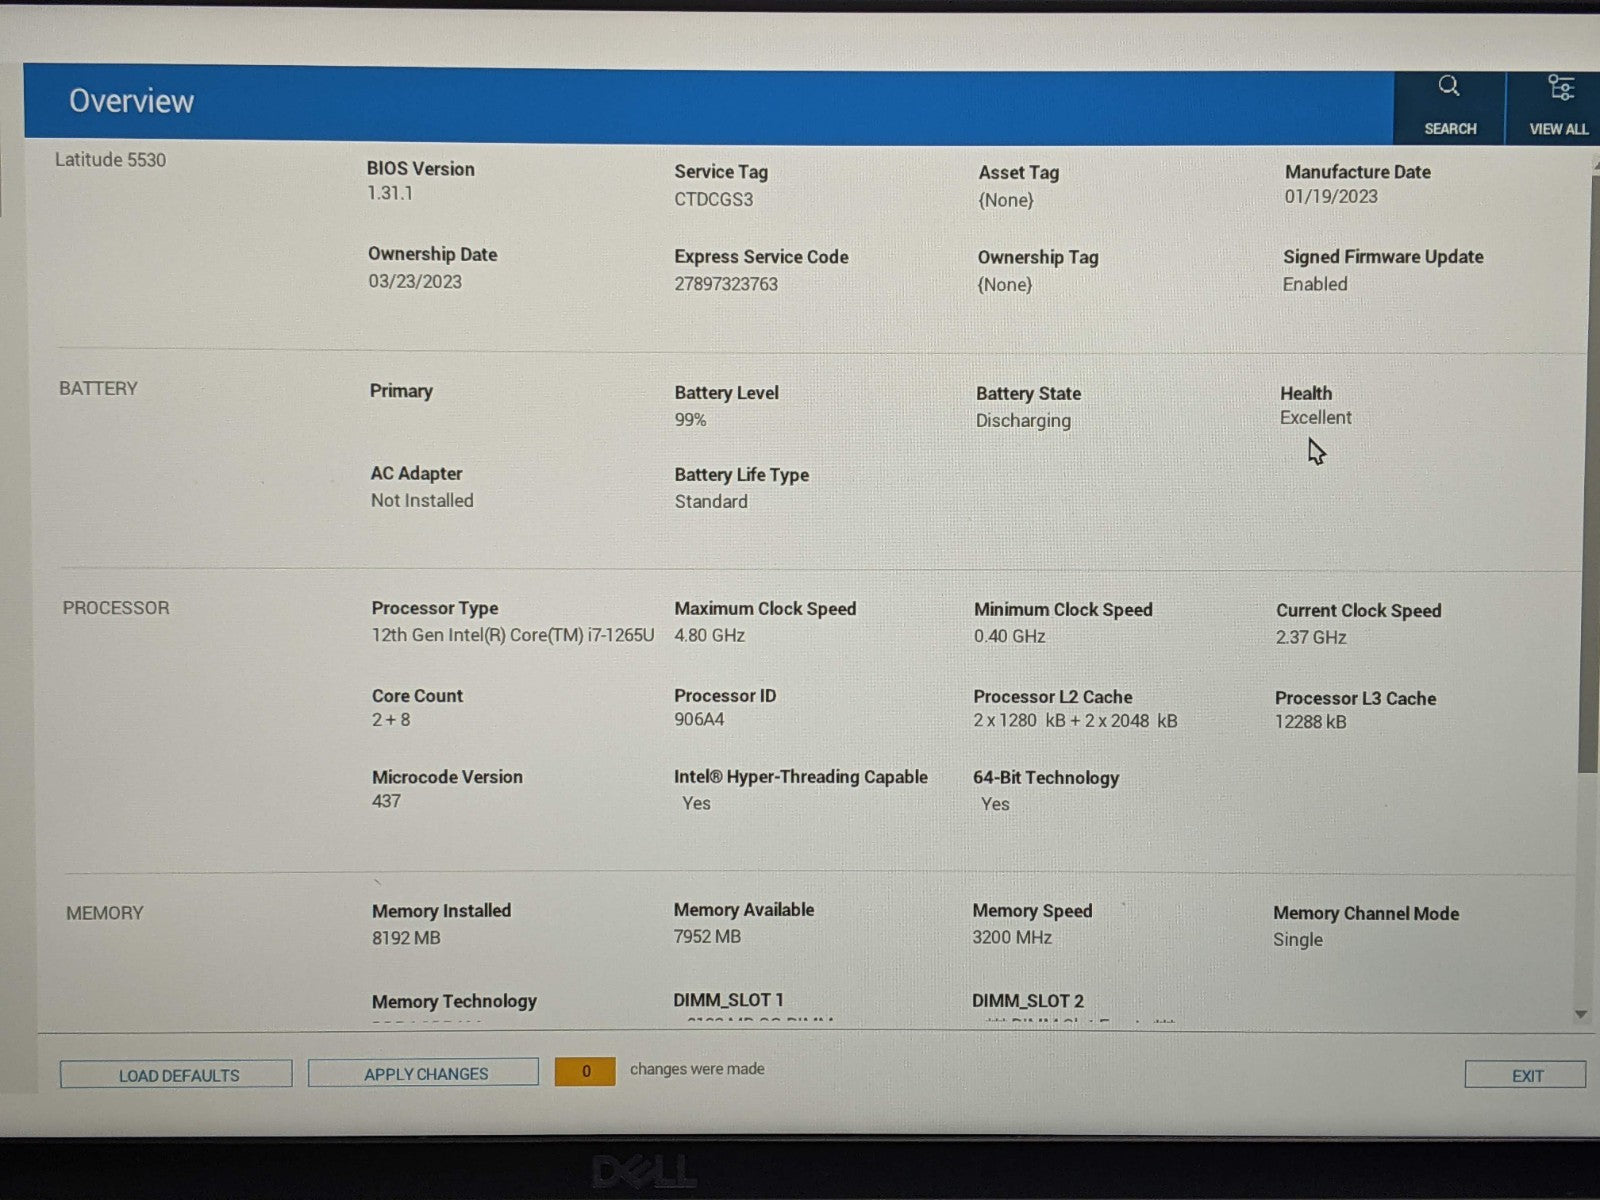Image resolution: width=1600 pixels, height=1200 pixels.
Task: Click the Memory Installed 8192 MB value
Action: 406,938
